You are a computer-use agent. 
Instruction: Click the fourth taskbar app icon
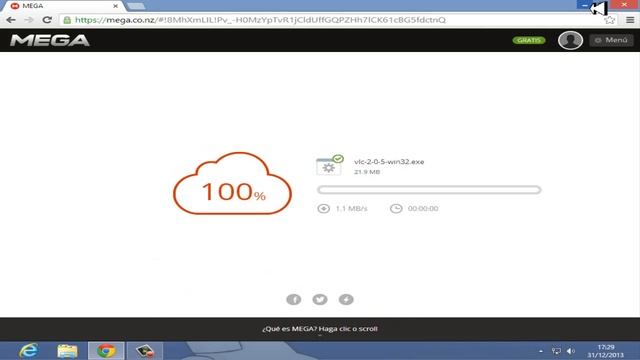[x=145, y=351]
